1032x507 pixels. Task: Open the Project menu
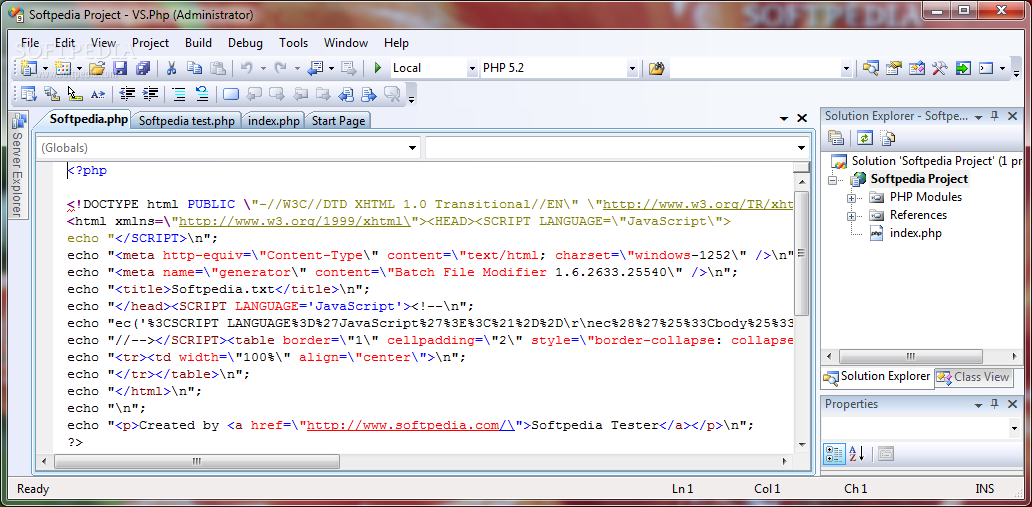point(151,43)
